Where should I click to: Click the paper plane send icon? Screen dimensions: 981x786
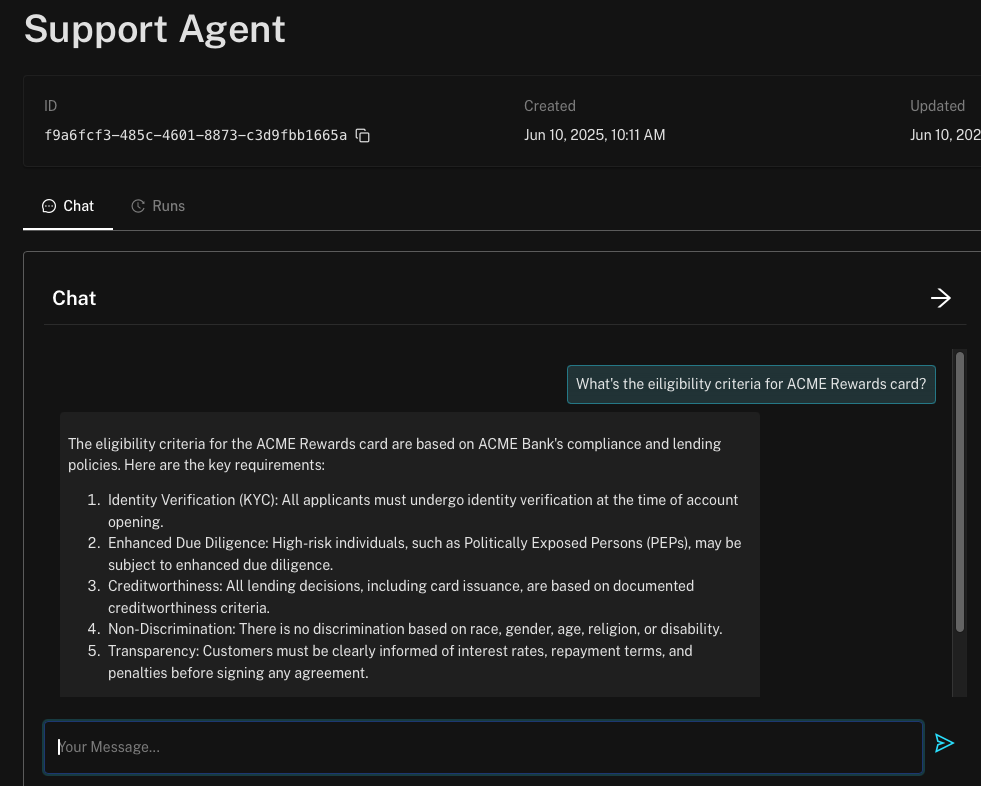click(944, 743)
